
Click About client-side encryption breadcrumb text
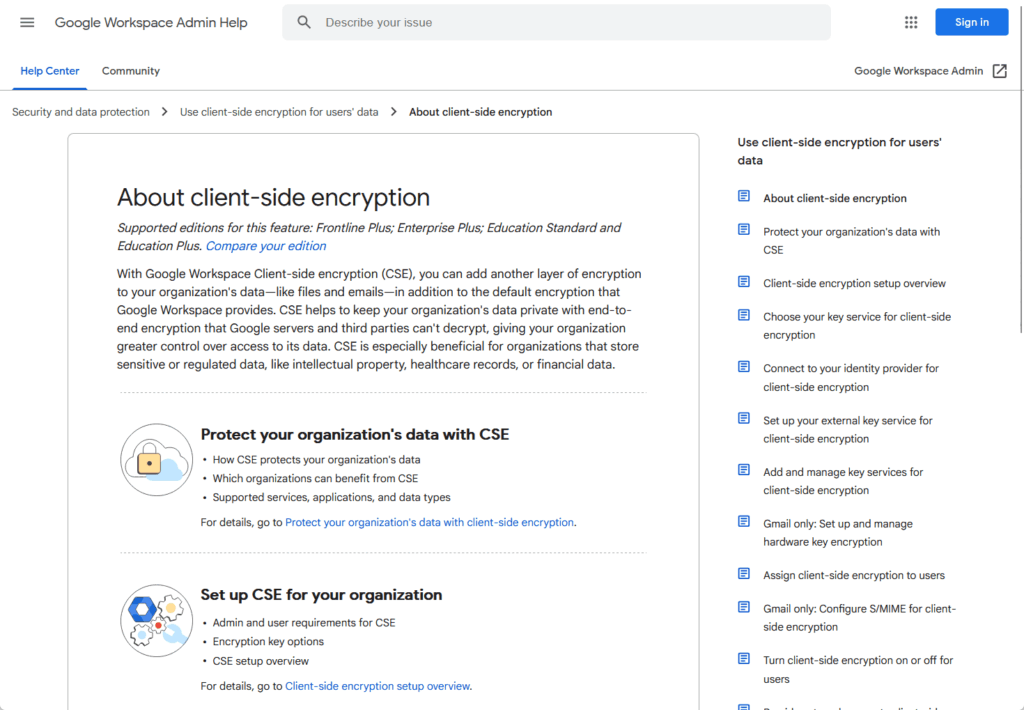coord(481,112)
